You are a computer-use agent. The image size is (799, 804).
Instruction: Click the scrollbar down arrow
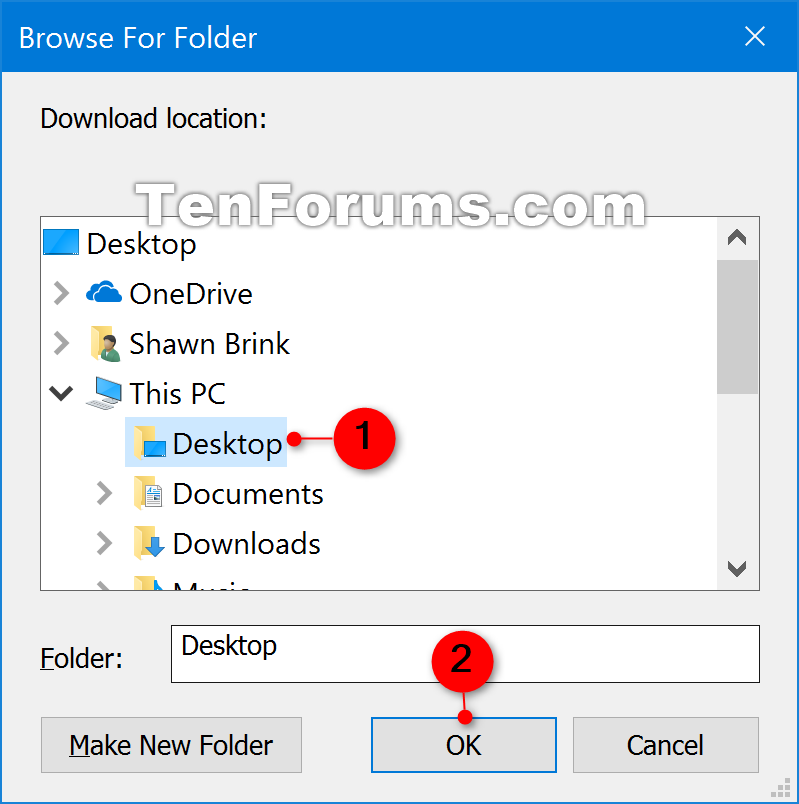tap(737, 568)
